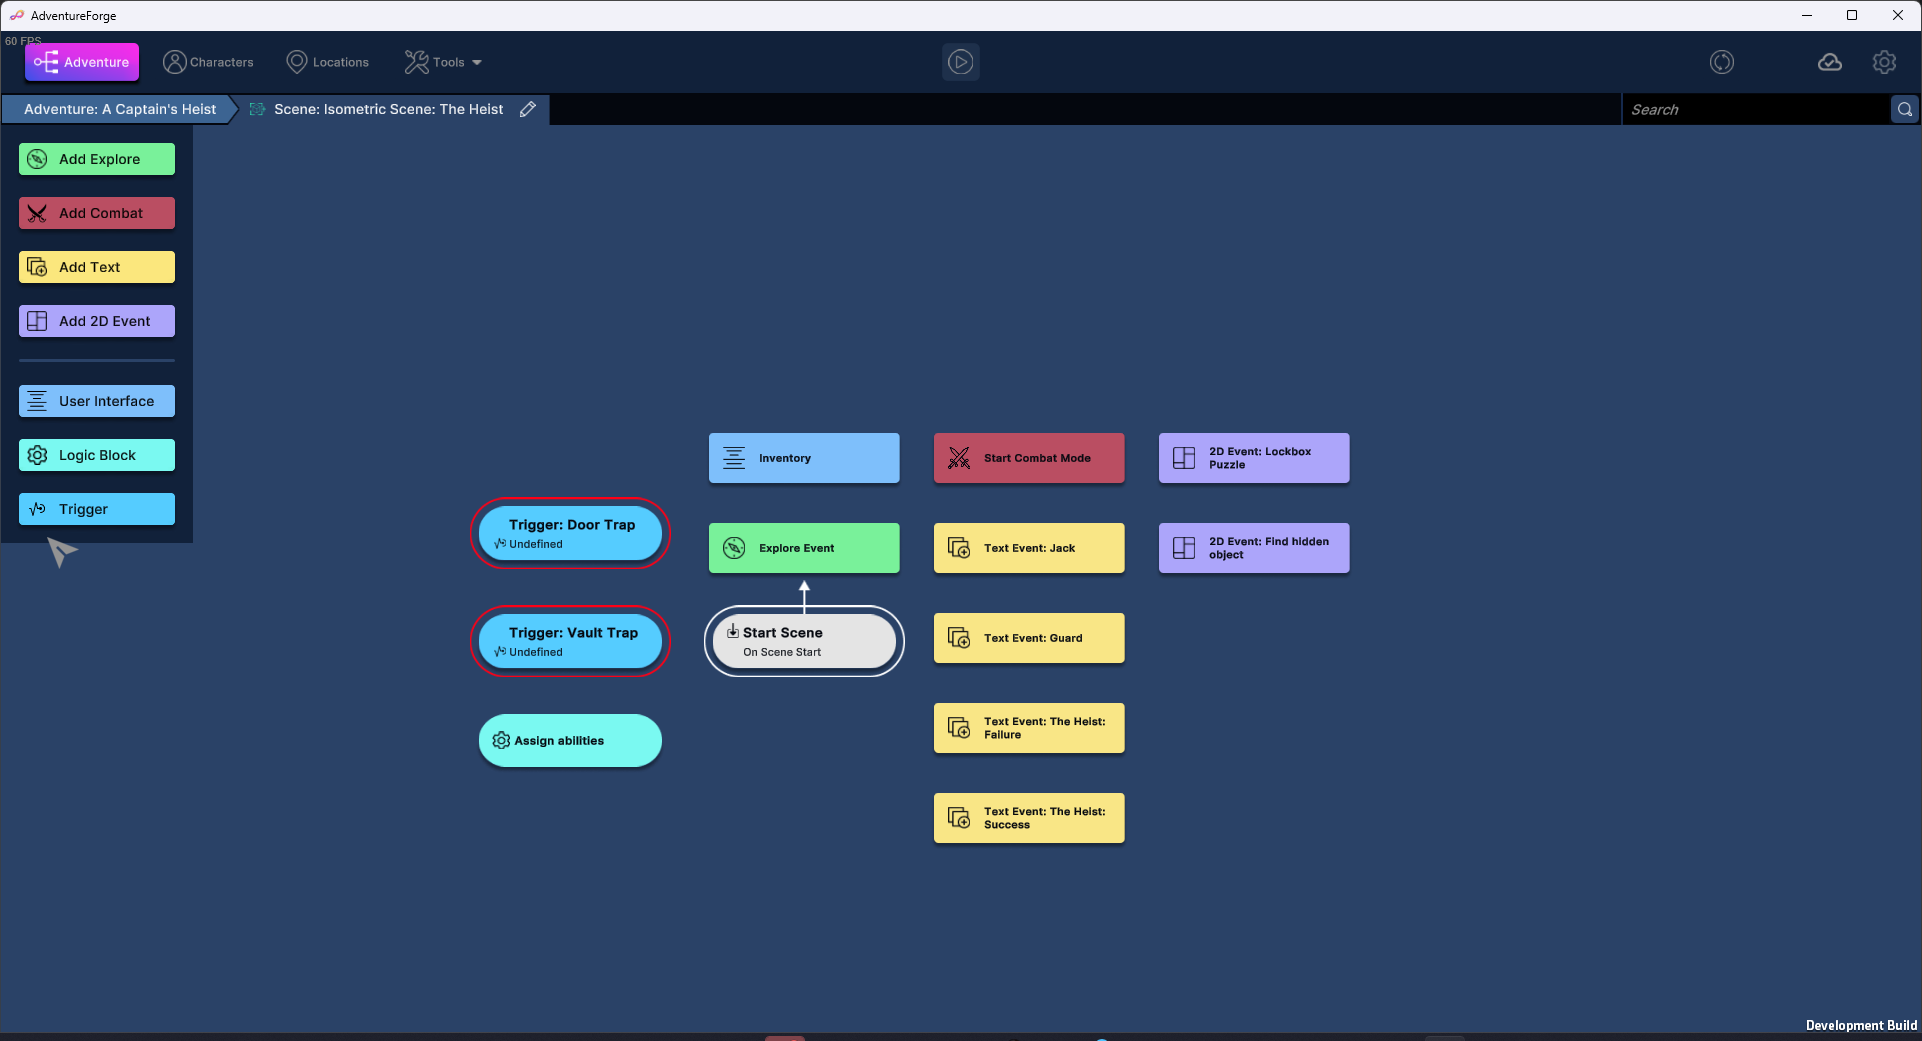
Task: Click the pencil icon to rename scene
Action: (528, 109)
